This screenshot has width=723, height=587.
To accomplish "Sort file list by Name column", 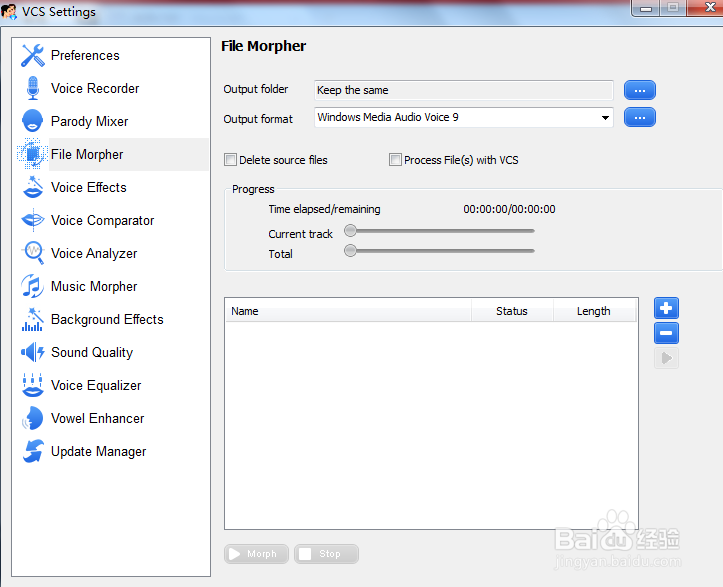I will [348, 311].
